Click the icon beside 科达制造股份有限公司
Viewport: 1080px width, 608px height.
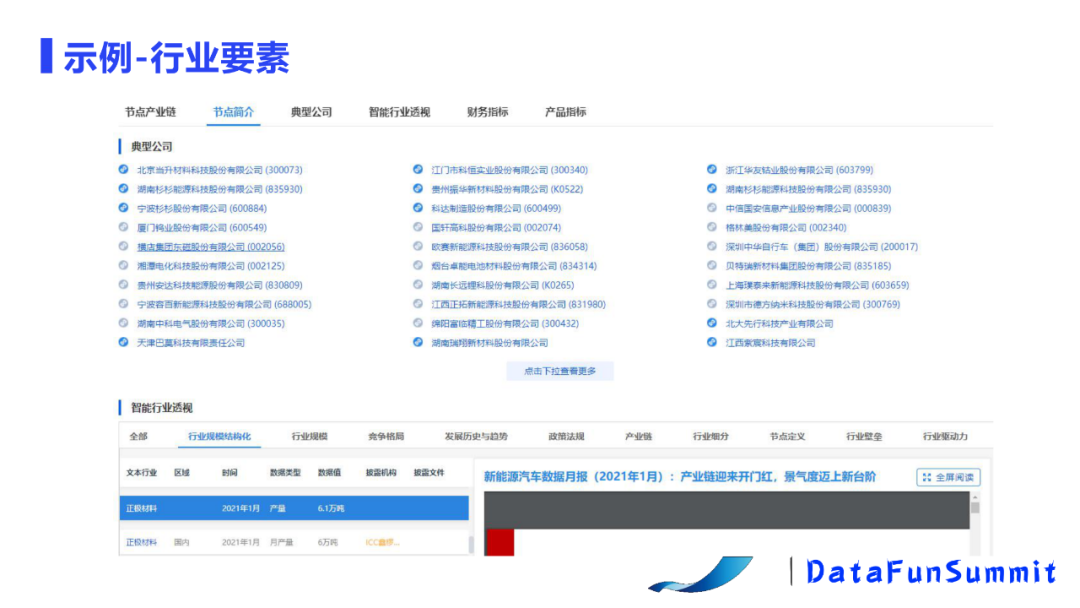click(x=417, y=208)
